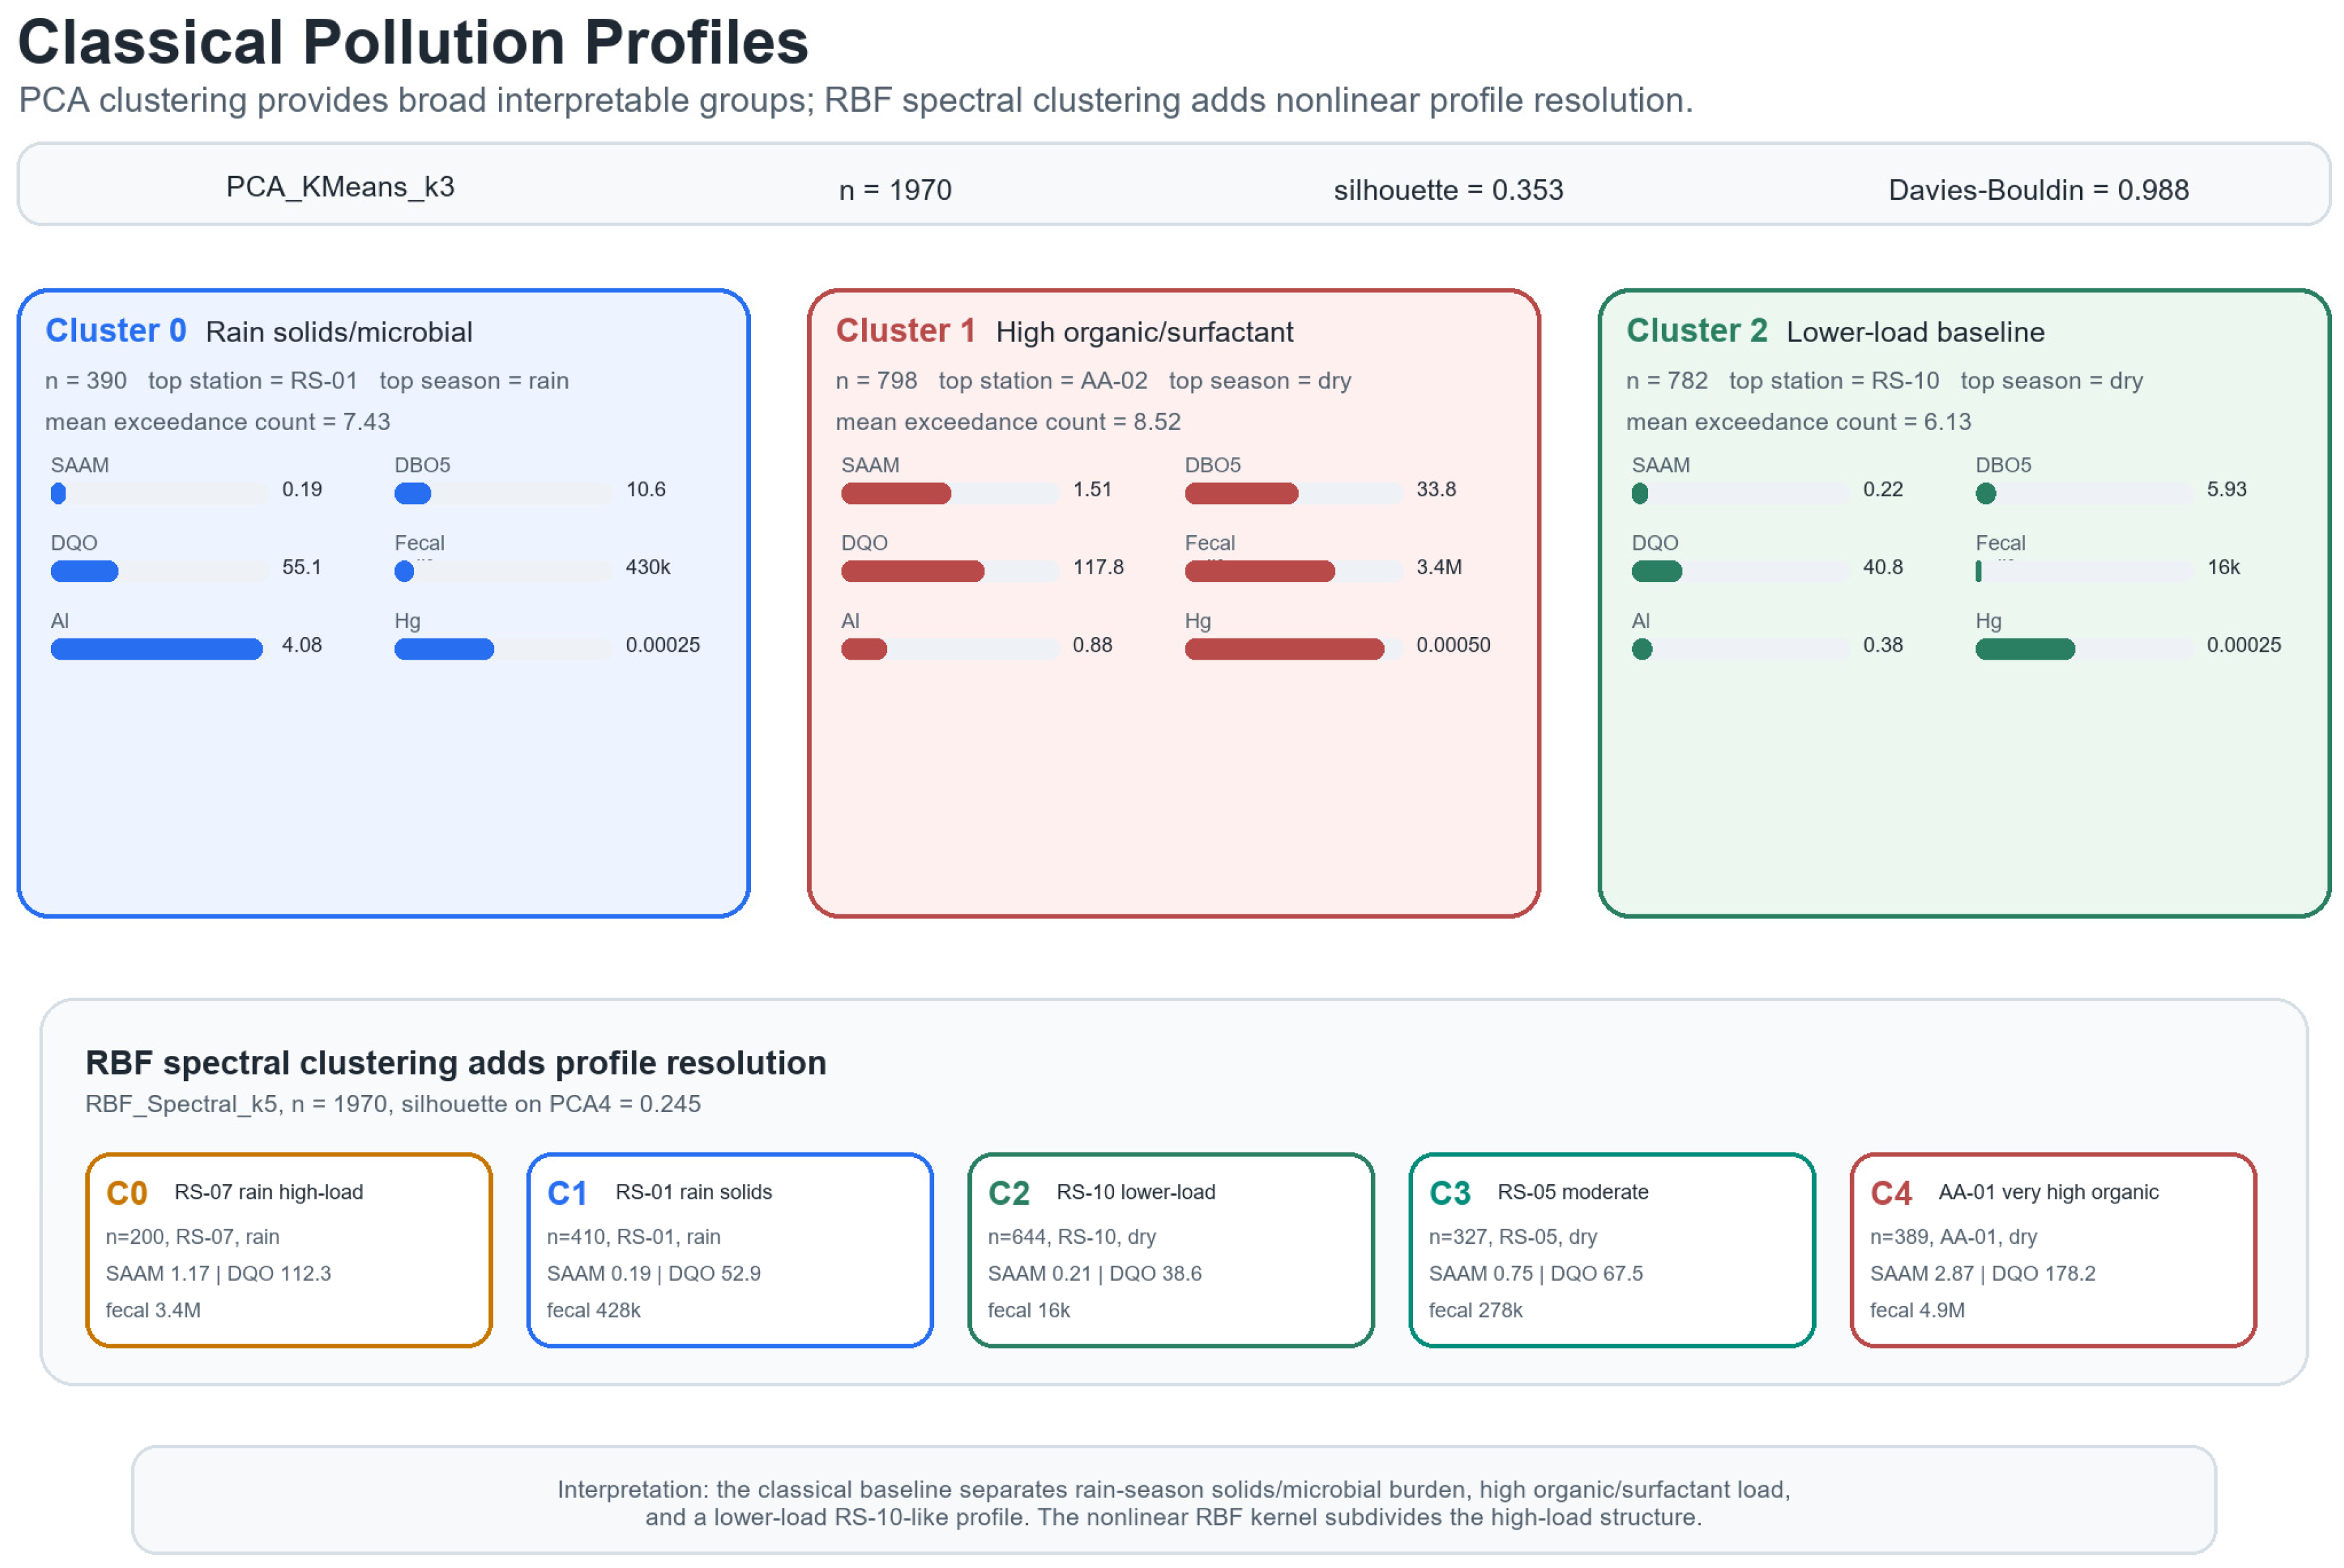
Task: Click SAAM 0.75 | DQO 67.5 in C3
Action: coord(1536,1273)
